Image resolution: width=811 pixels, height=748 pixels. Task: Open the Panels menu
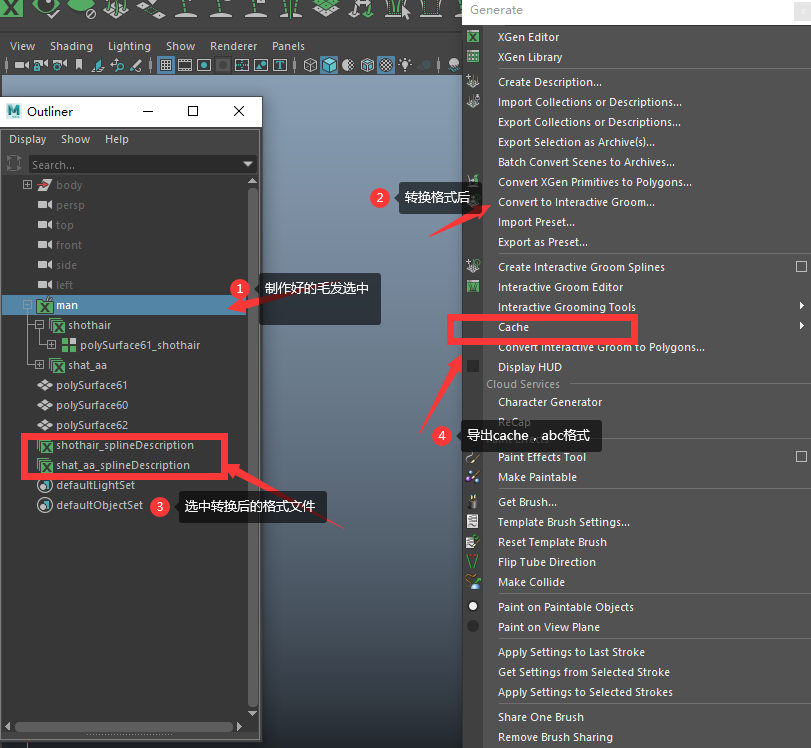(x=288, y=46)
